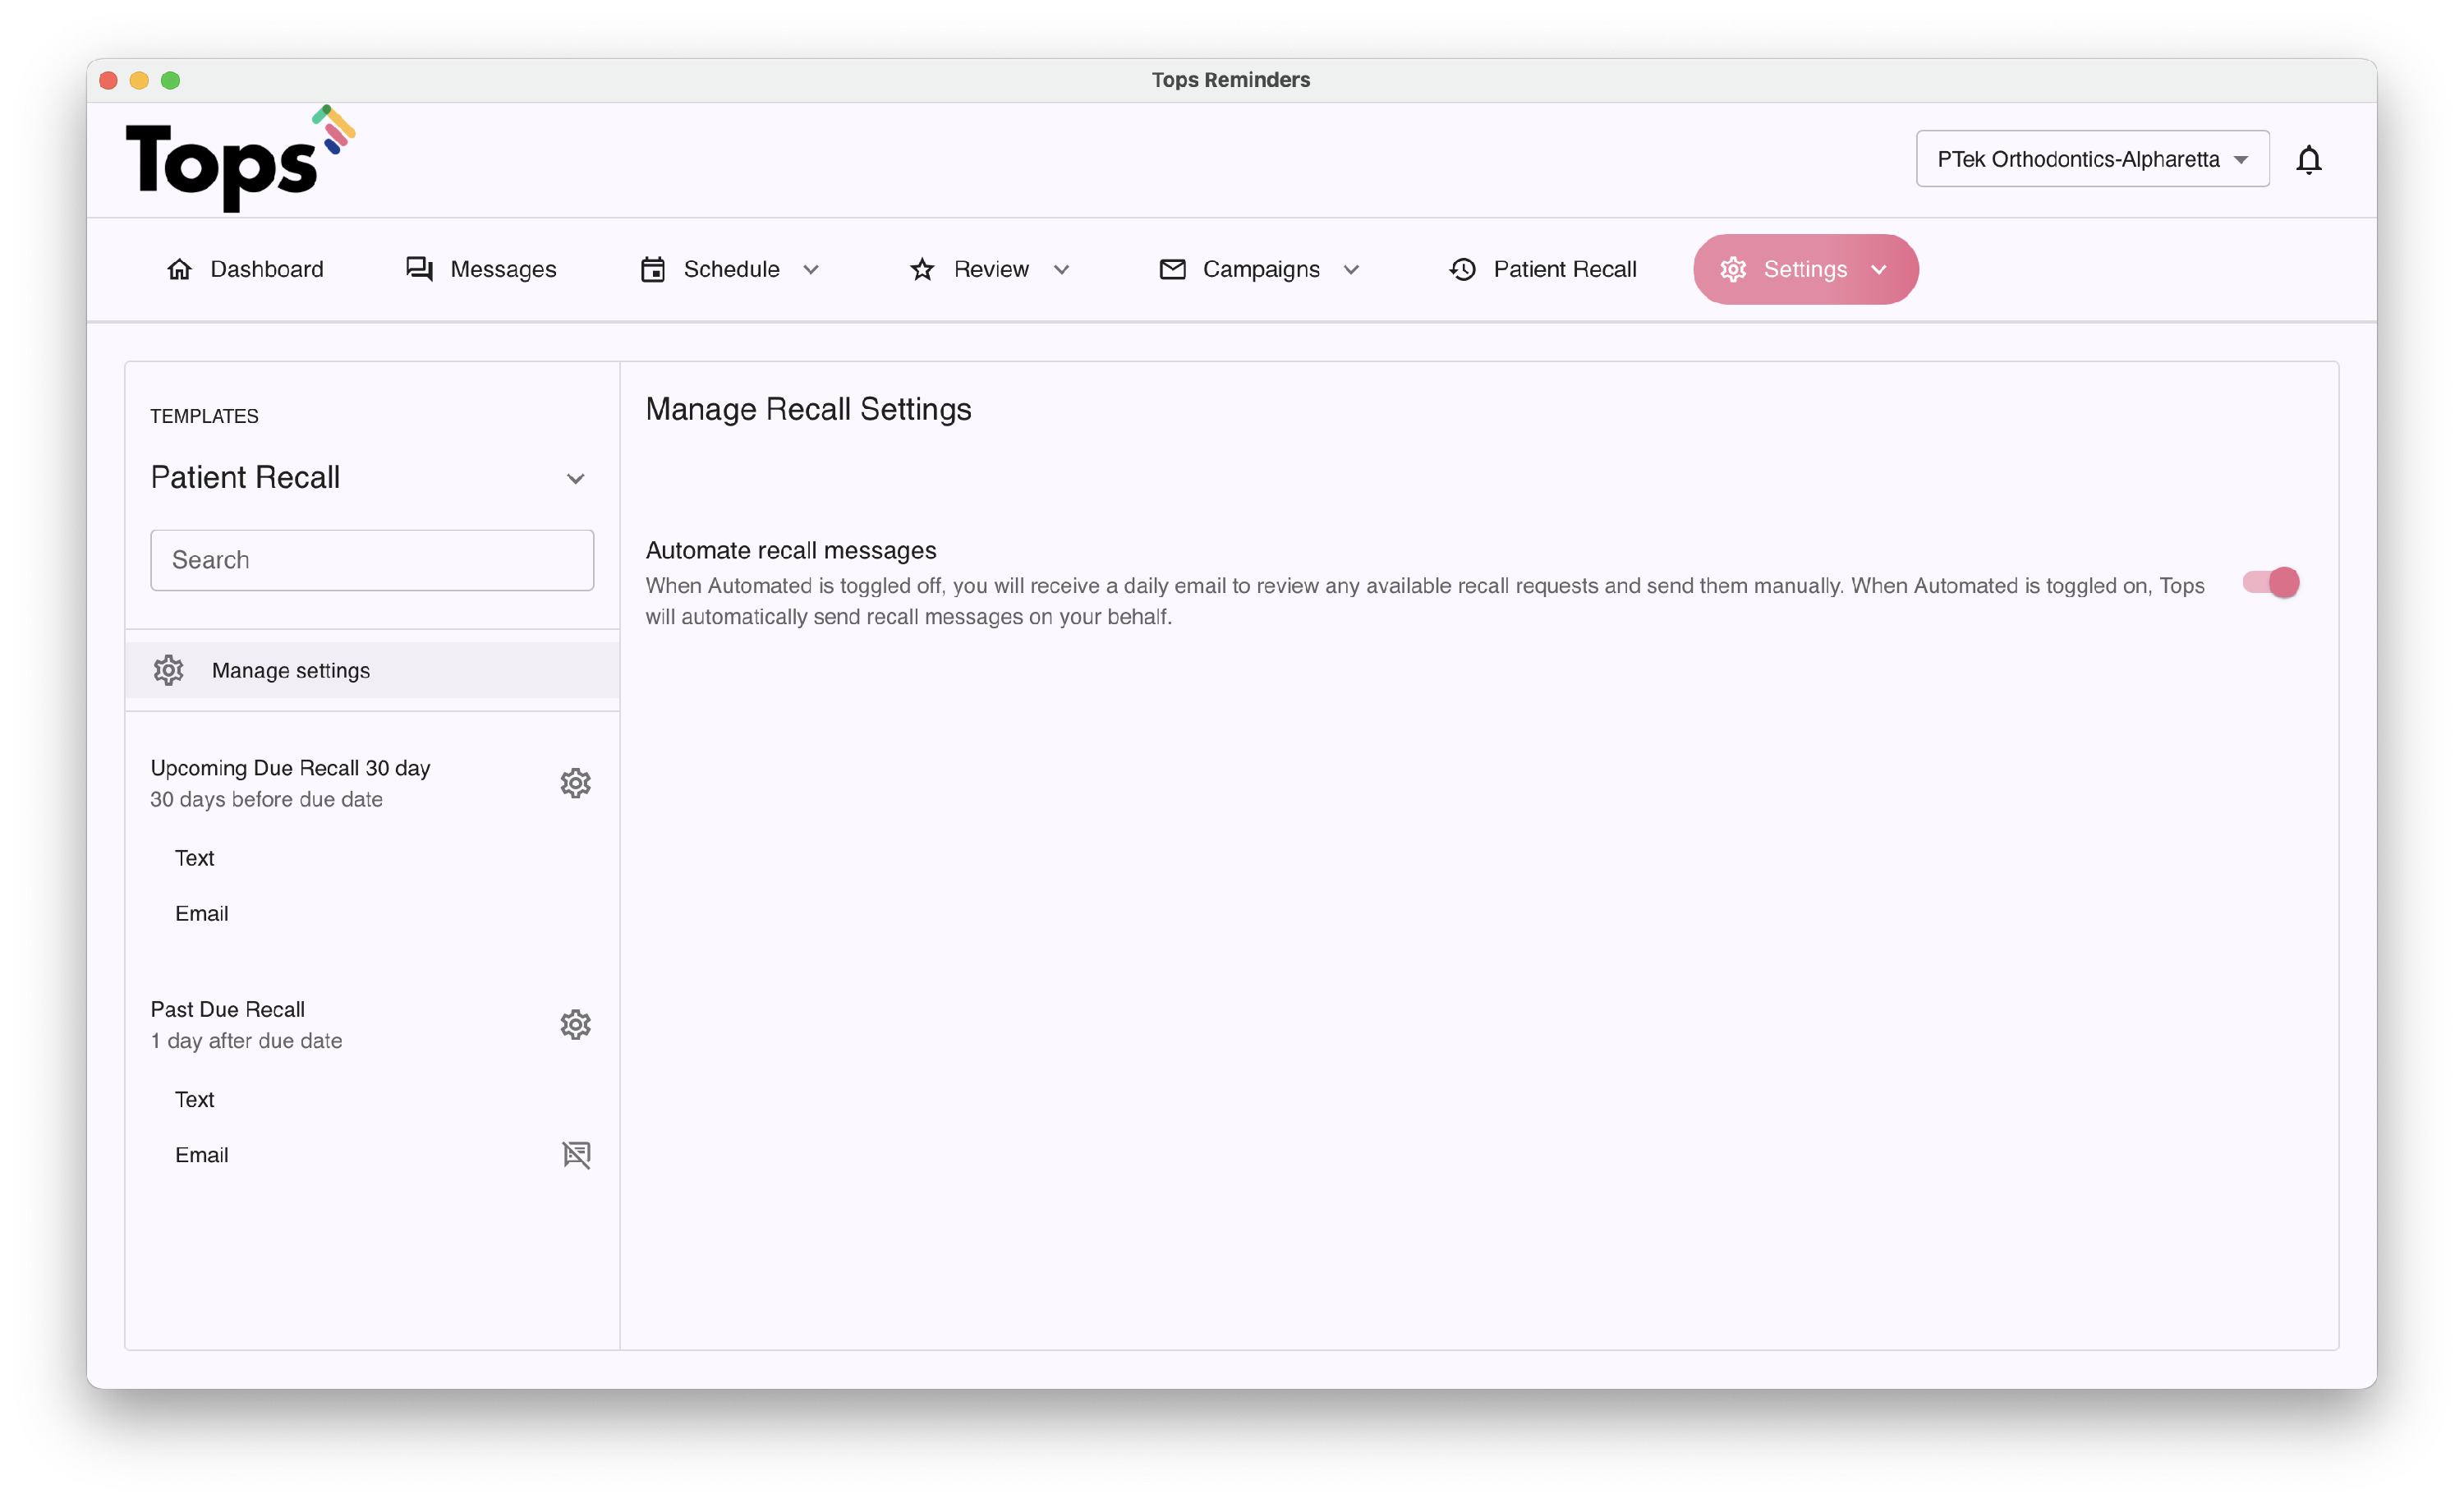Click the Messages chat bubble icon
2464x1503 pixels.
click(419, 269)
